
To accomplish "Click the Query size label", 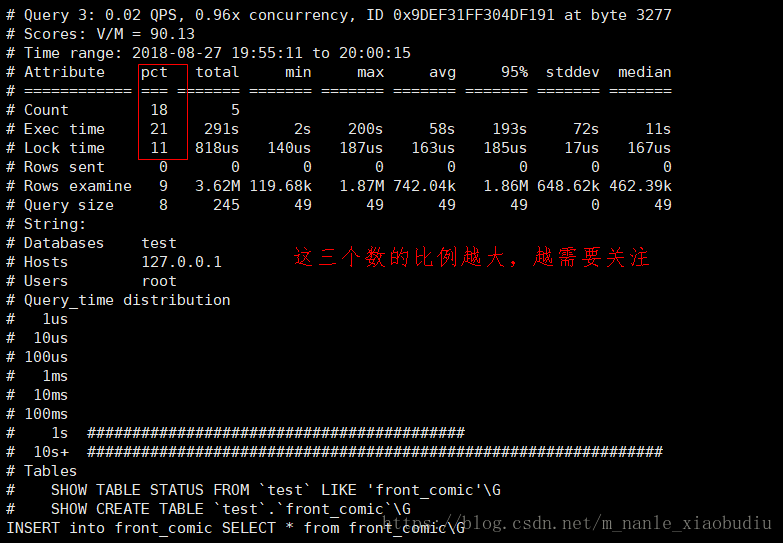I will pos(69,205).
